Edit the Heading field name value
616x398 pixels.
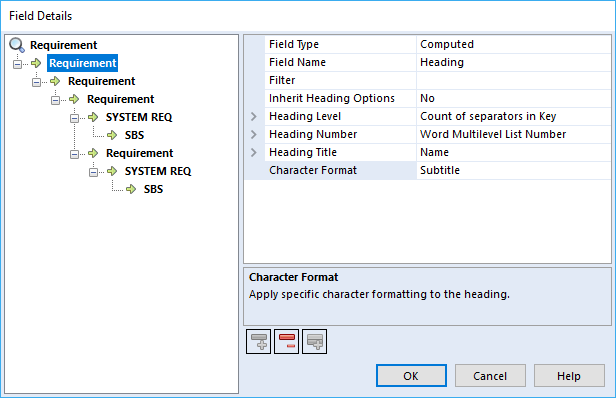(513, 62)
